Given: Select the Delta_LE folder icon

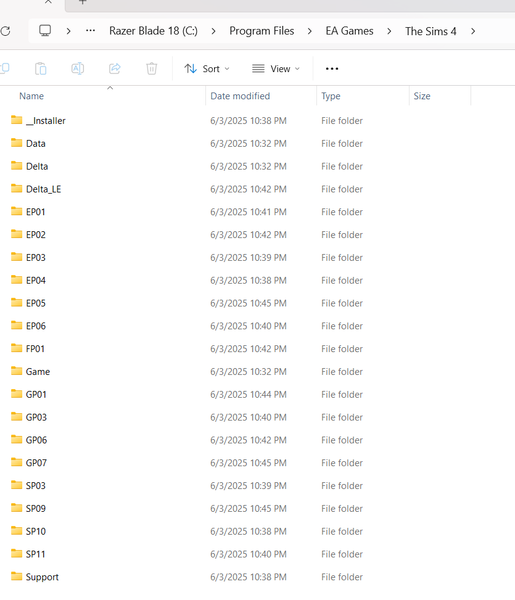Looking at the screenshot, I should click(x=16, y=189).
